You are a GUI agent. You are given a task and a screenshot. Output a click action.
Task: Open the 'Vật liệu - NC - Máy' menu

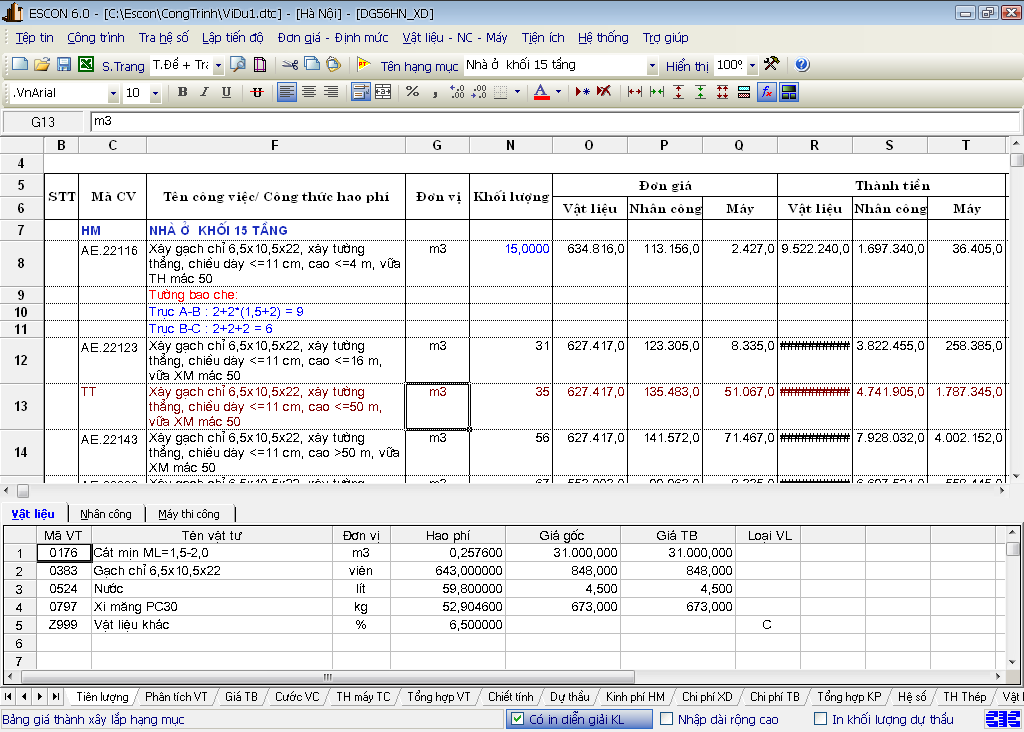[454, 38]
